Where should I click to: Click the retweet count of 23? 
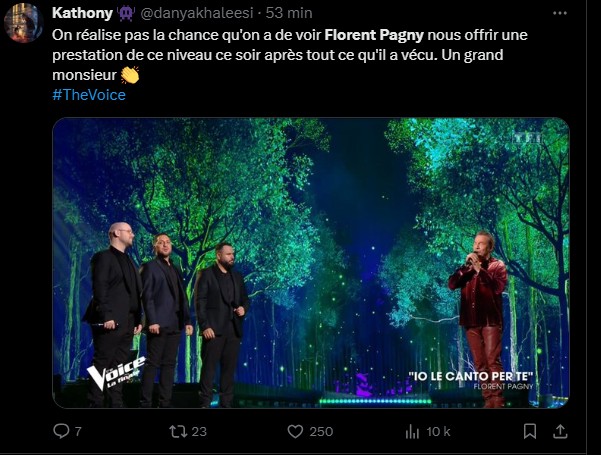tap(198, 431)
